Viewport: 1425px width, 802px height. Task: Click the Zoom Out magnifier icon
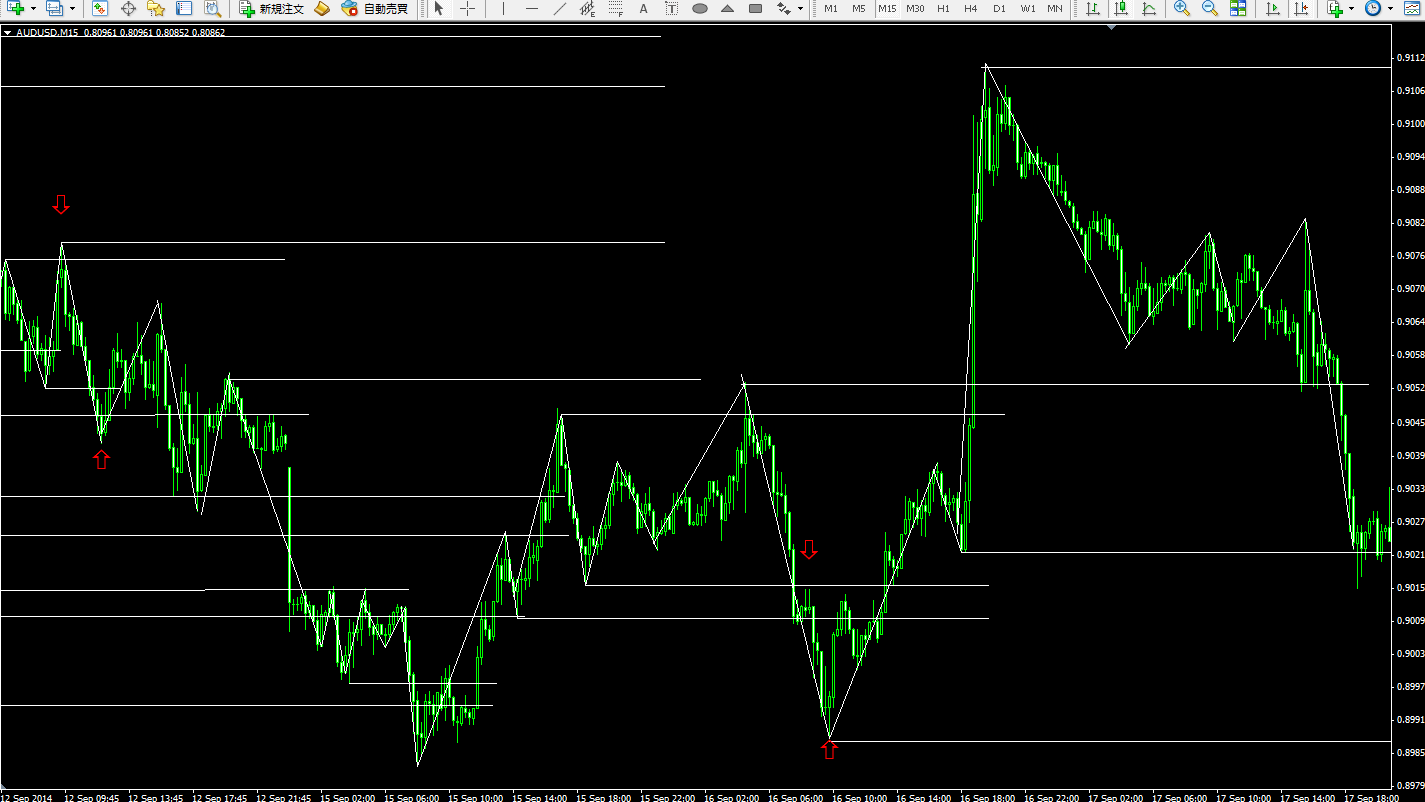pyautogui.click(x=1209, y=9)
